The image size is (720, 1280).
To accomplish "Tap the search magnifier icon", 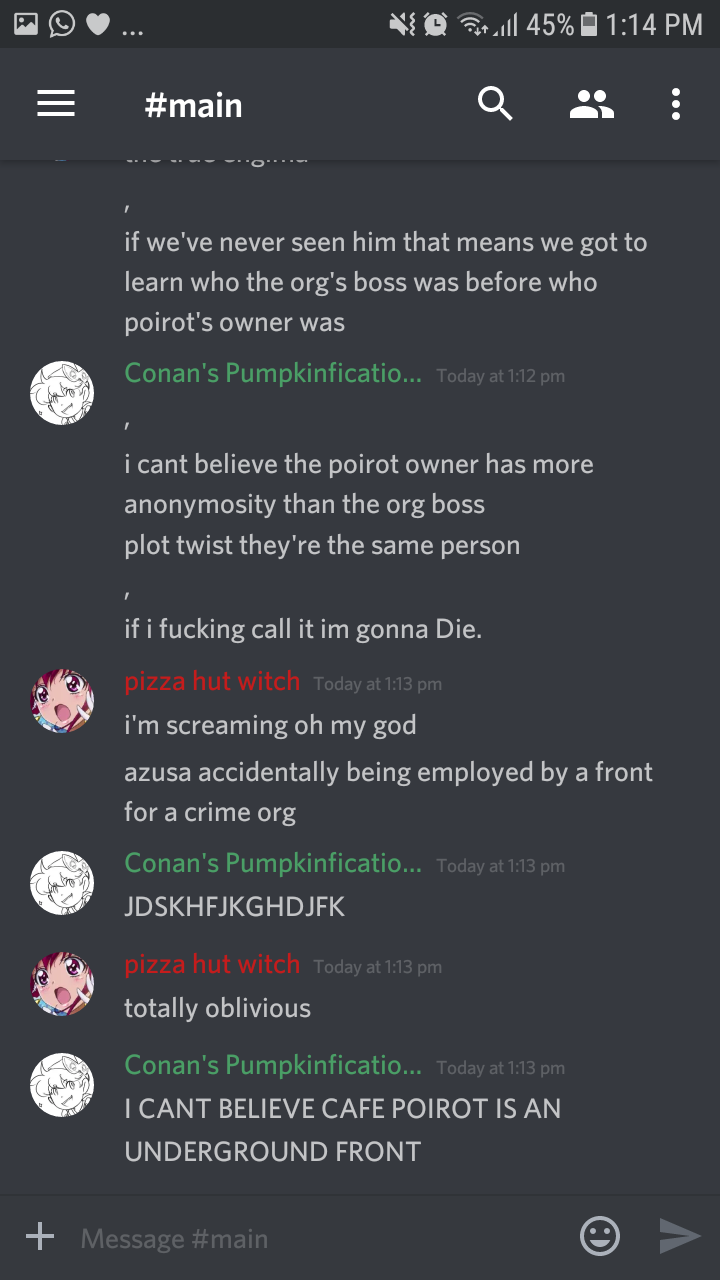I will tap(495, 104).
